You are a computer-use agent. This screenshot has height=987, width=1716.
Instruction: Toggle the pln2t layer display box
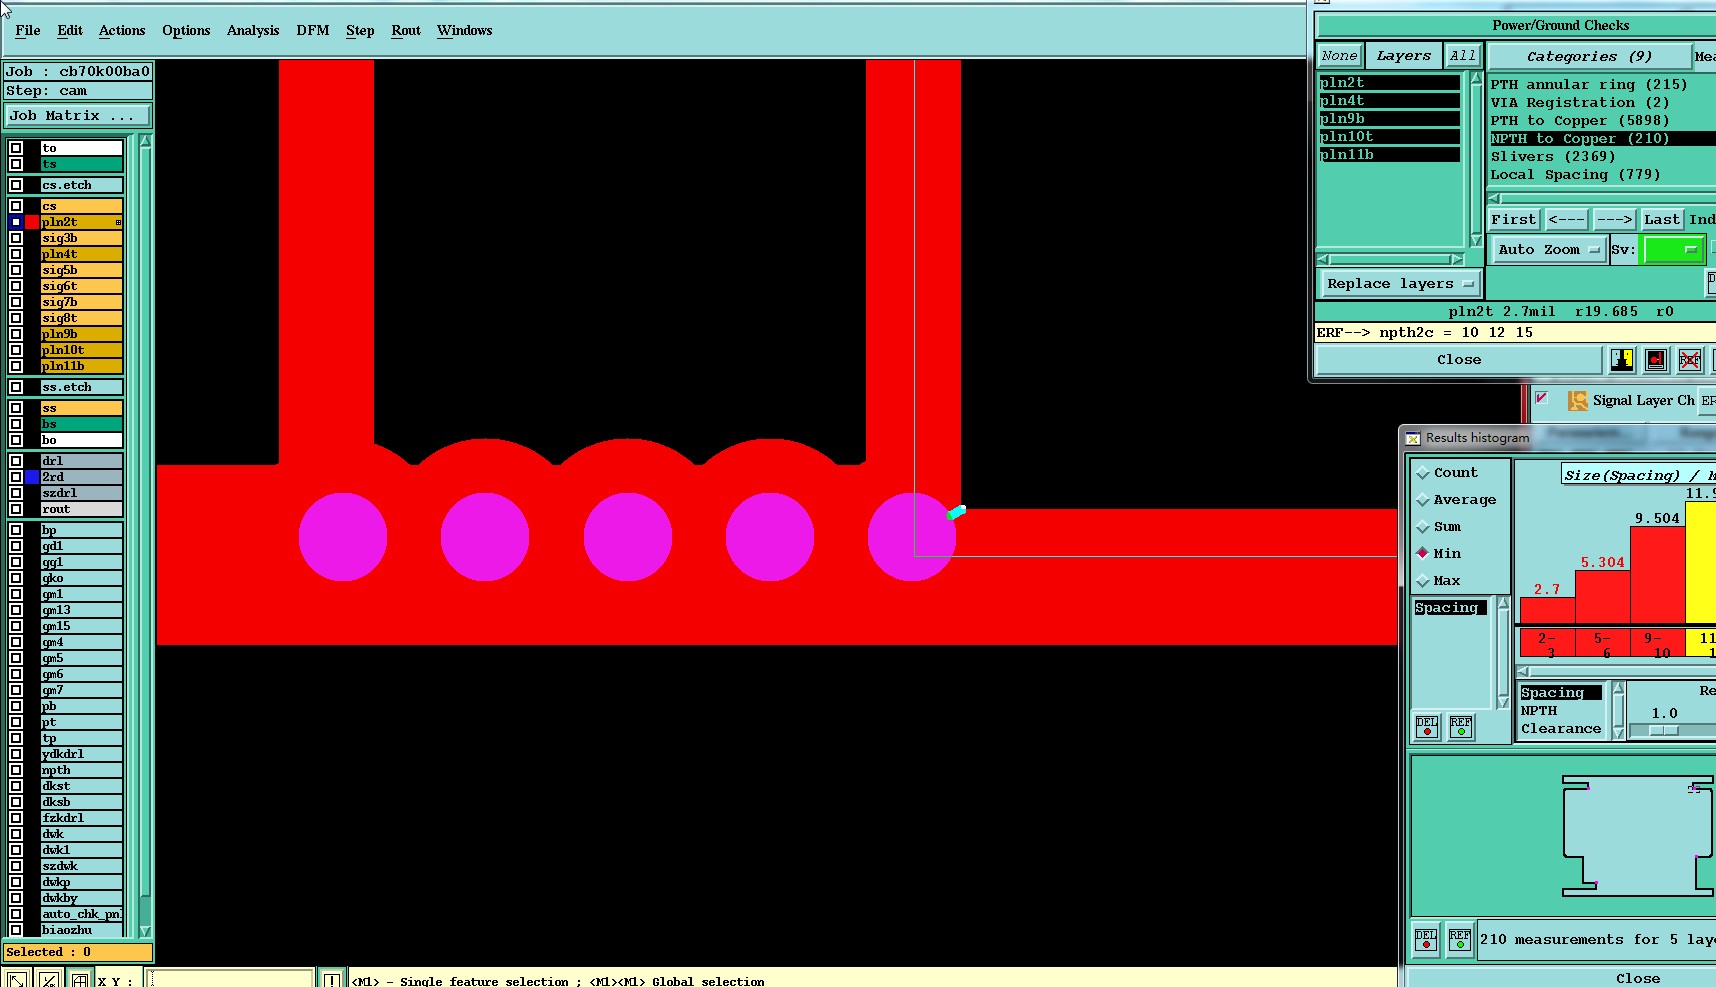coord(16,222)
